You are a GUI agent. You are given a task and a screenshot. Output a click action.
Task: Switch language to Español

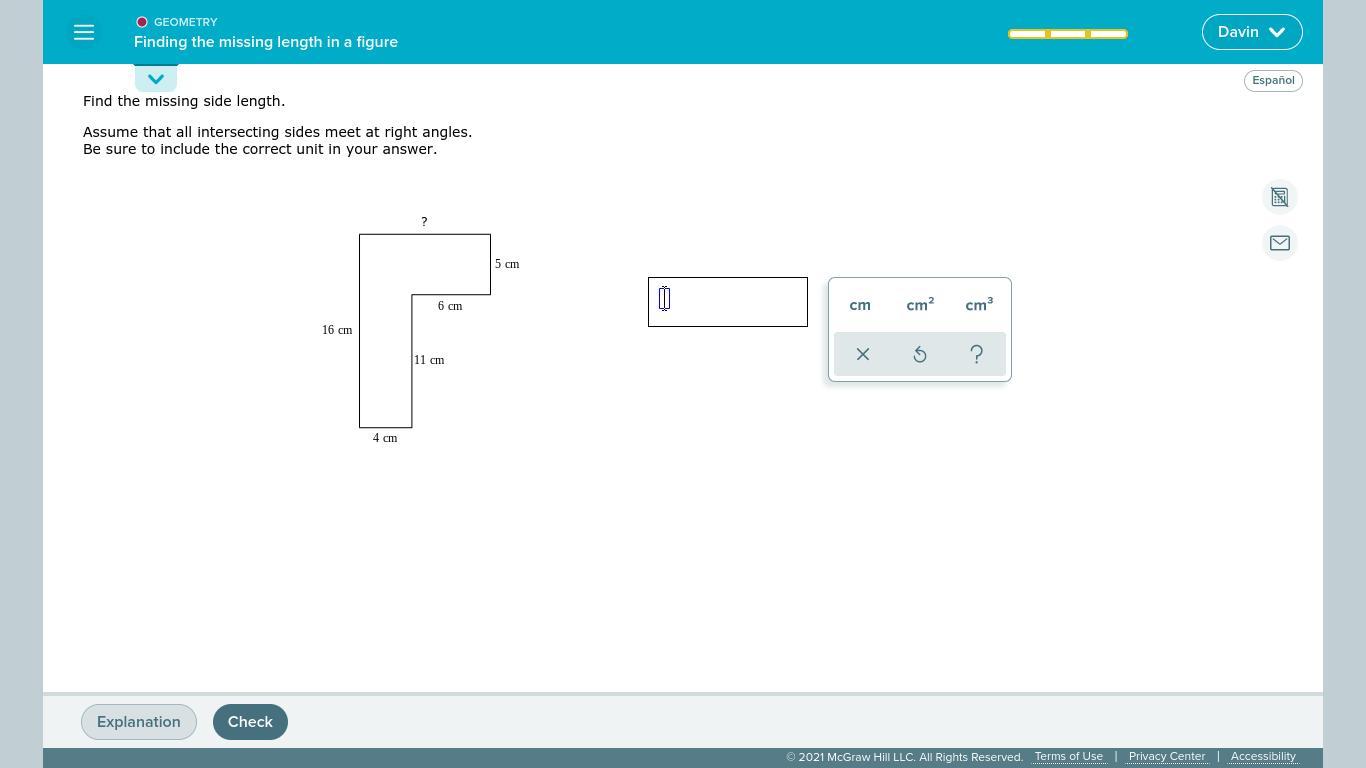1273,80
